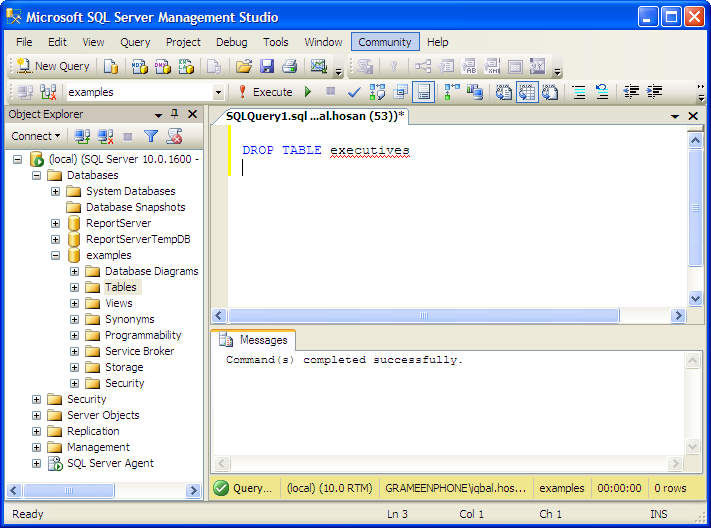Click the Database Engine Query icon
The height and width of the screenshot is (528, 711).
click(x=111, y=66)
